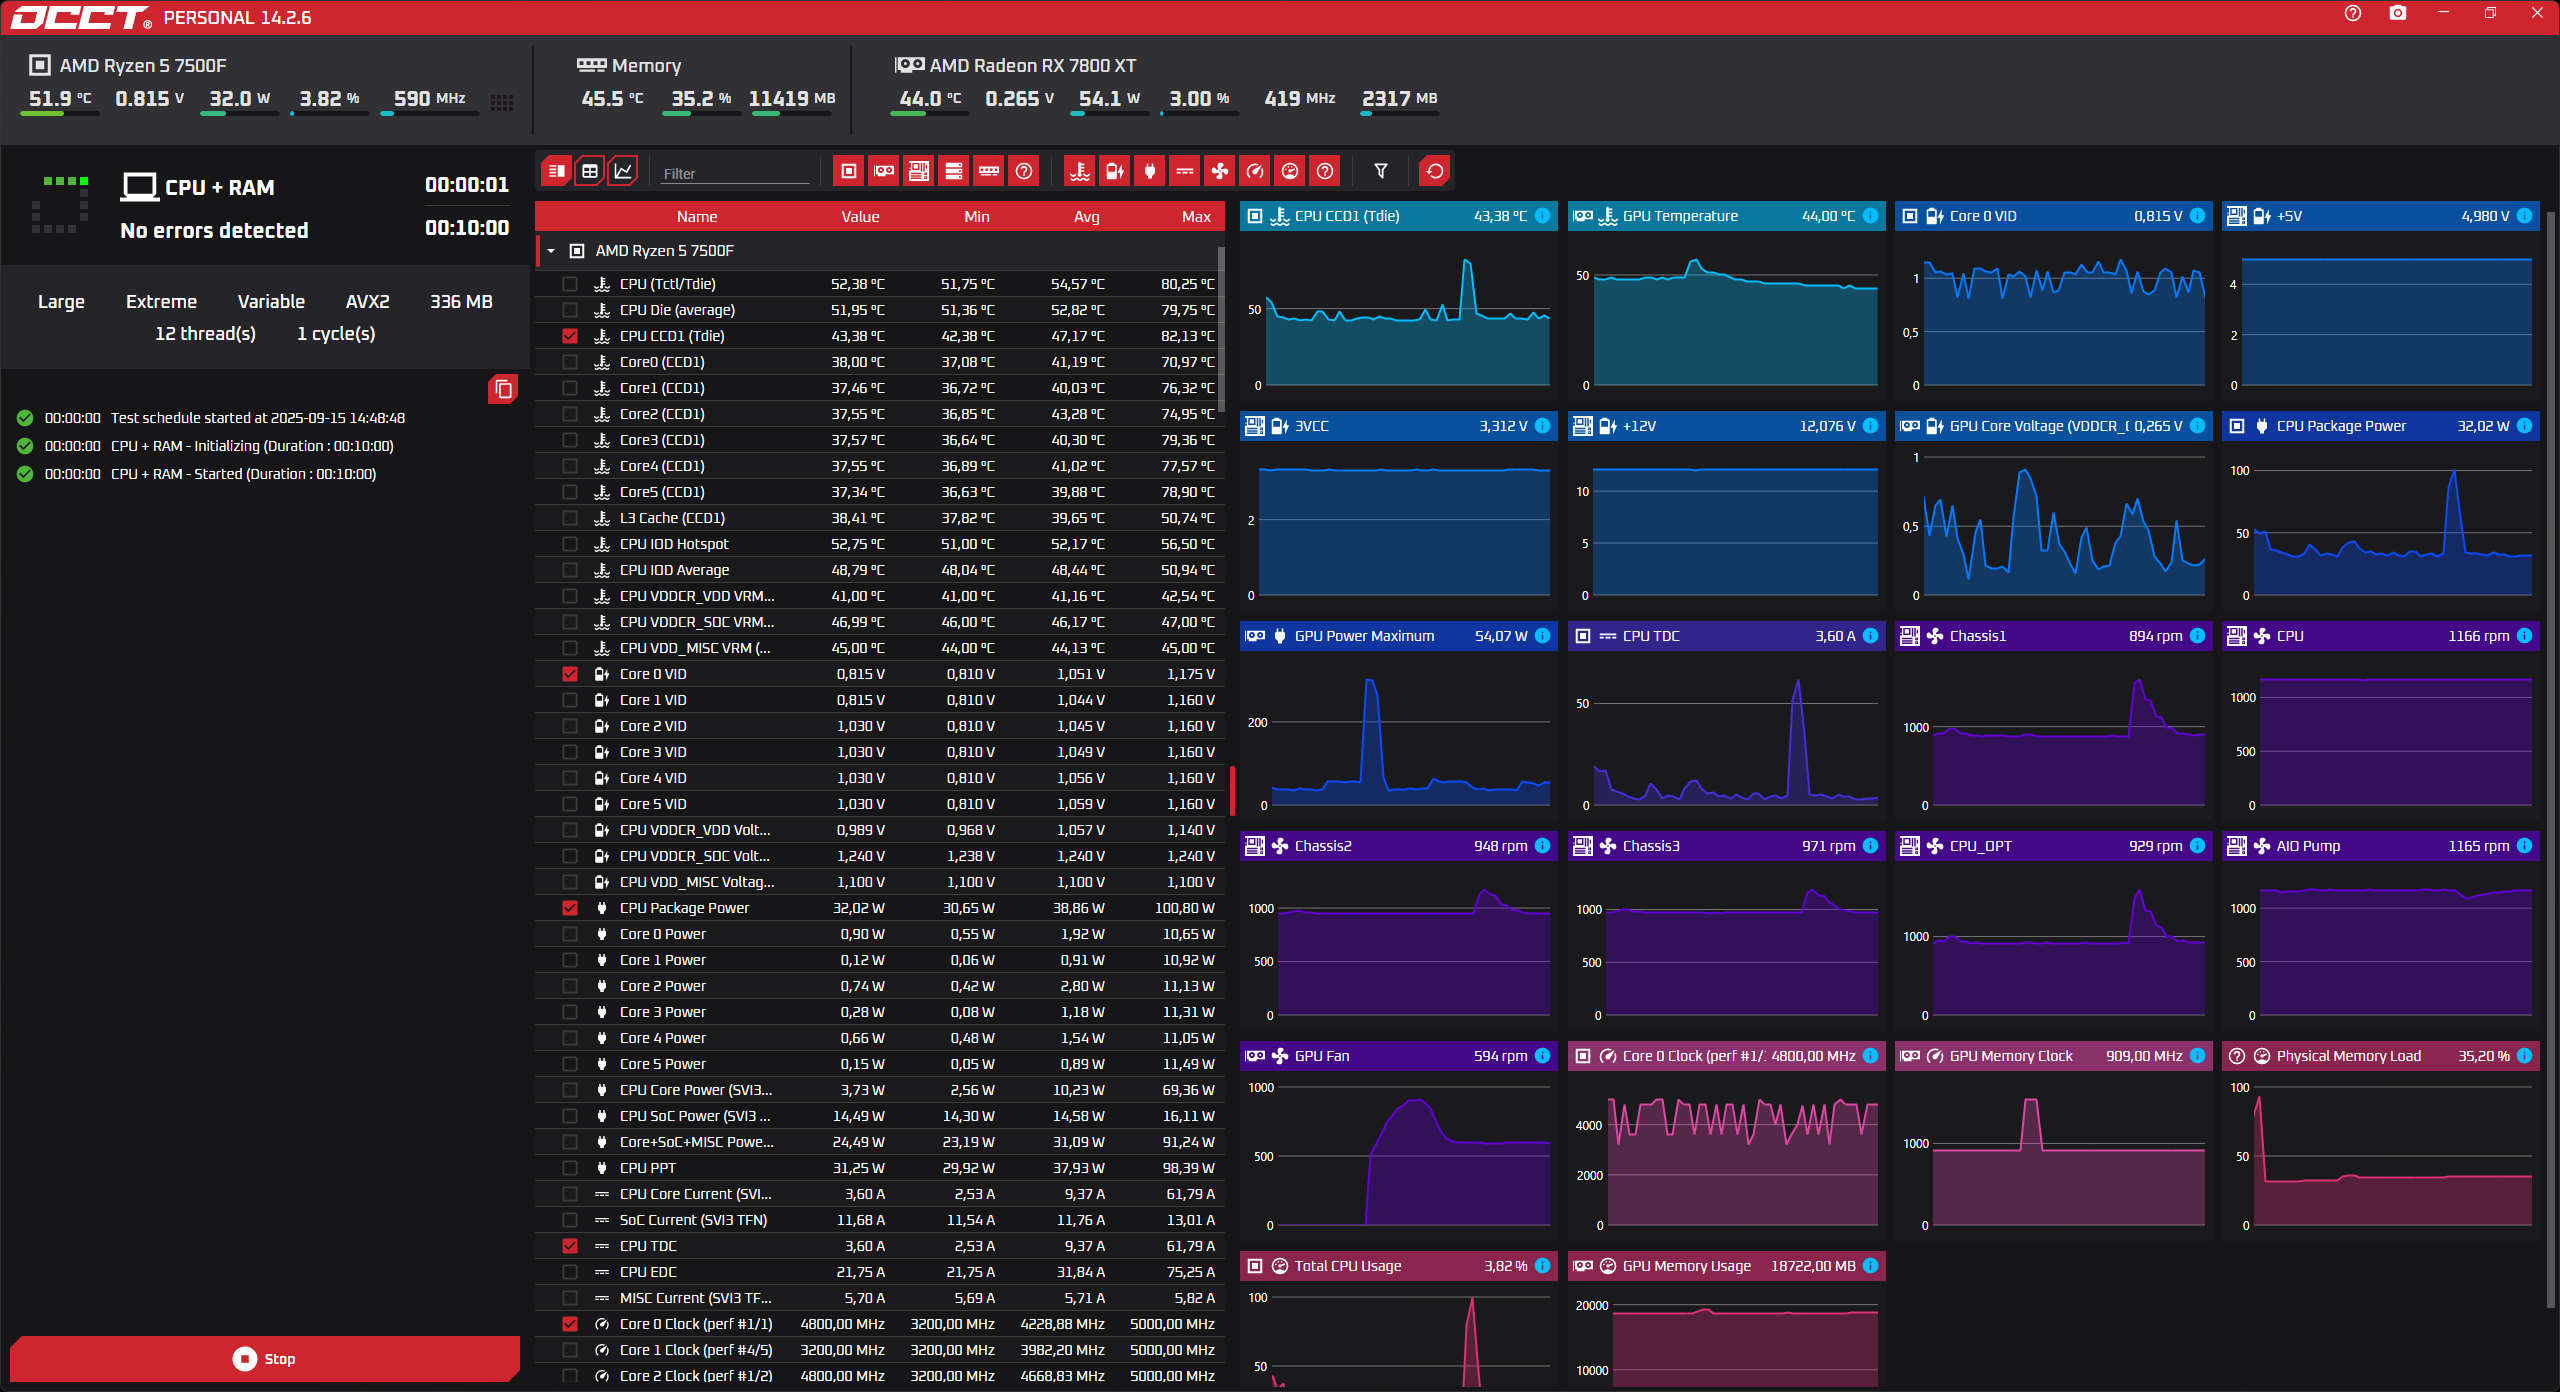Sort sensors by the Name column
This screenshot has width=2560, height=1392.
pyautogui.click(x=696, y=217)
